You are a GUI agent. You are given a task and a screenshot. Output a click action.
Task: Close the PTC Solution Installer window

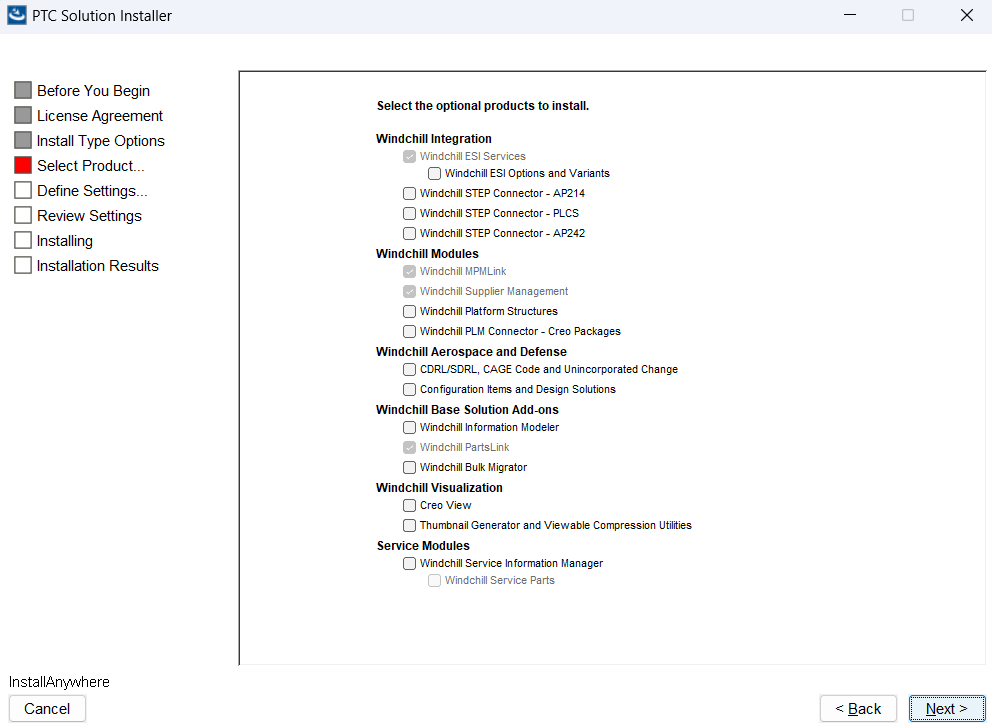pyautogui.click(x=967, y=15)
